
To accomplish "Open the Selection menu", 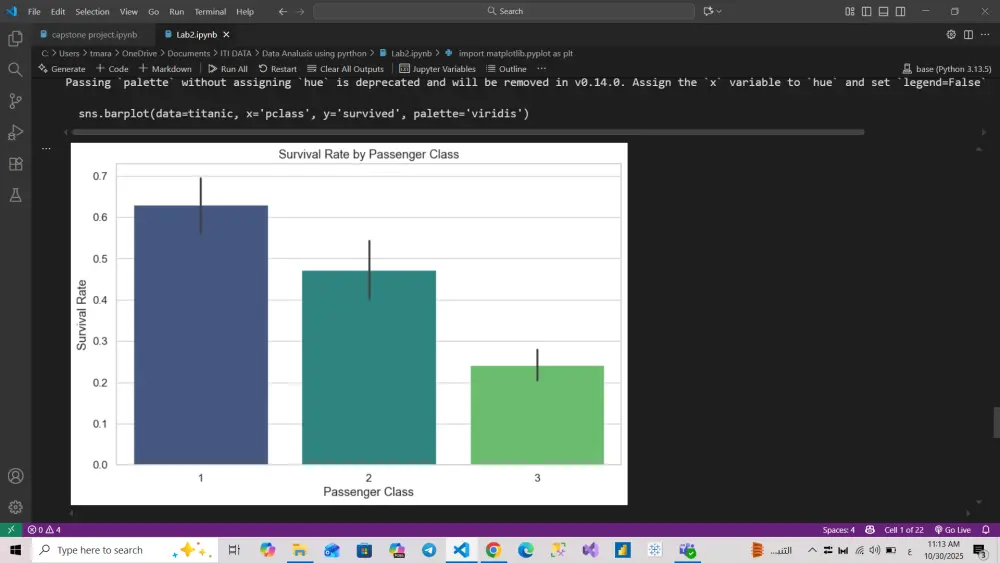I will (x=92, y=11).
